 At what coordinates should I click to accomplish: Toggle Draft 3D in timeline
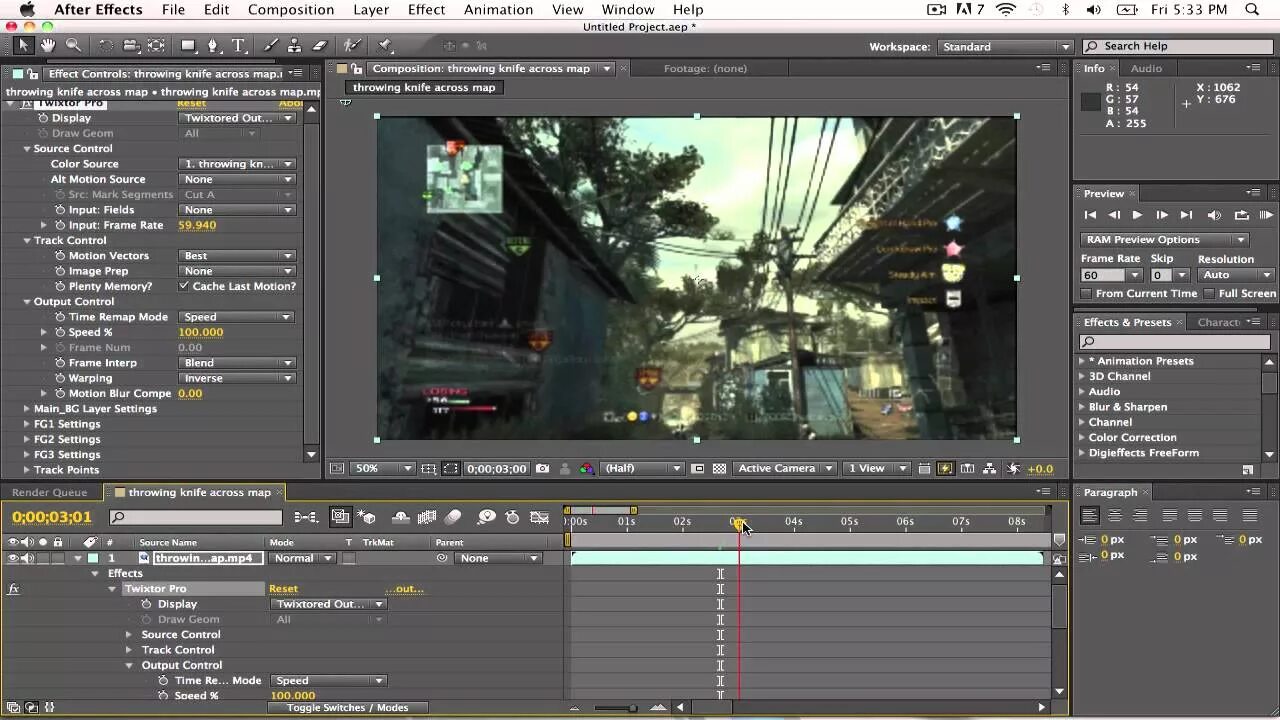click(367, 517)
